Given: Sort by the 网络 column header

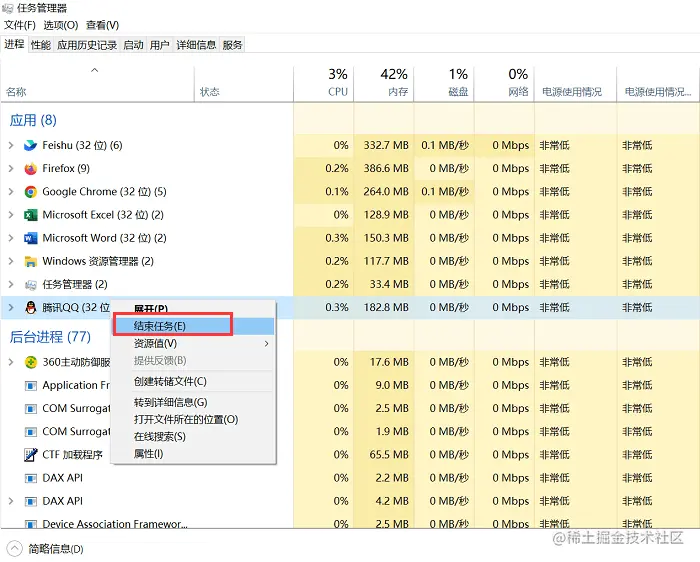Looking at the screenshot, I should [504, 83].
